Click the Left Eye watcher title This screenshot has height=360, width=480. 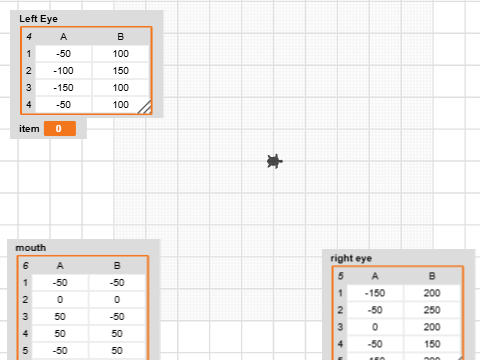(38, 19)
